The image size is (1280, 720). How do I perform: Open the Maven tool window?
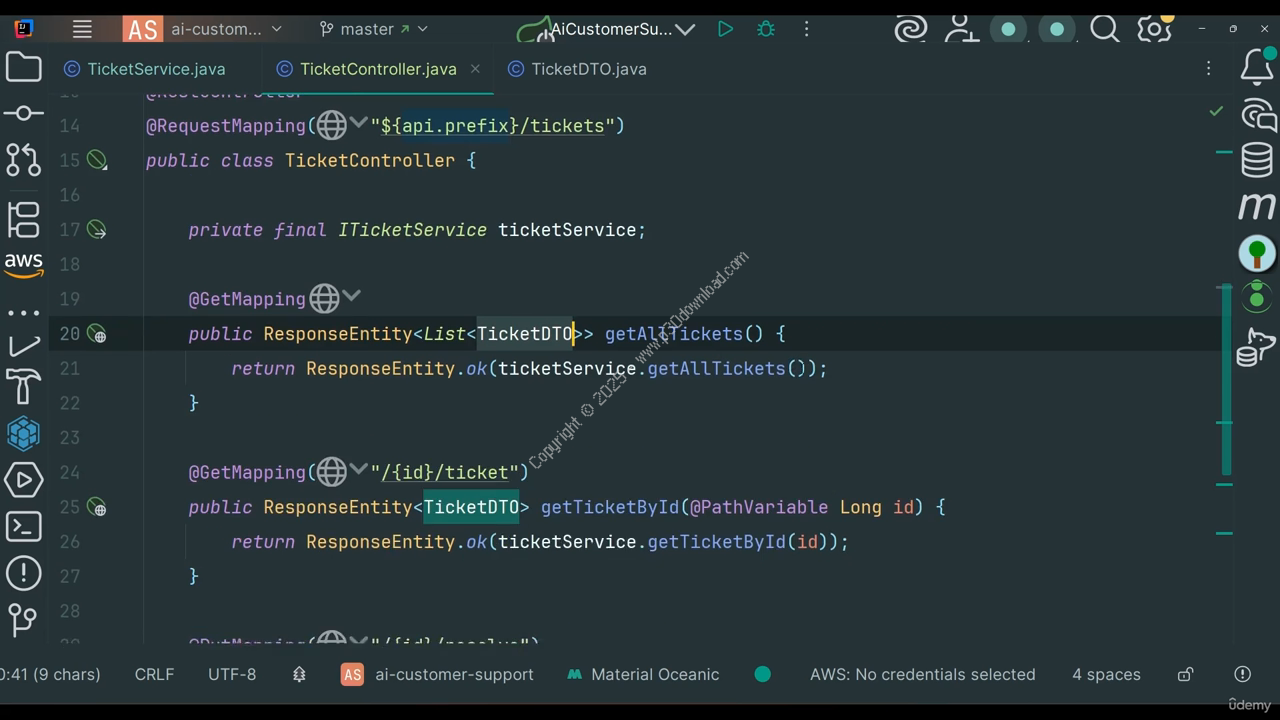[1257, 206]
